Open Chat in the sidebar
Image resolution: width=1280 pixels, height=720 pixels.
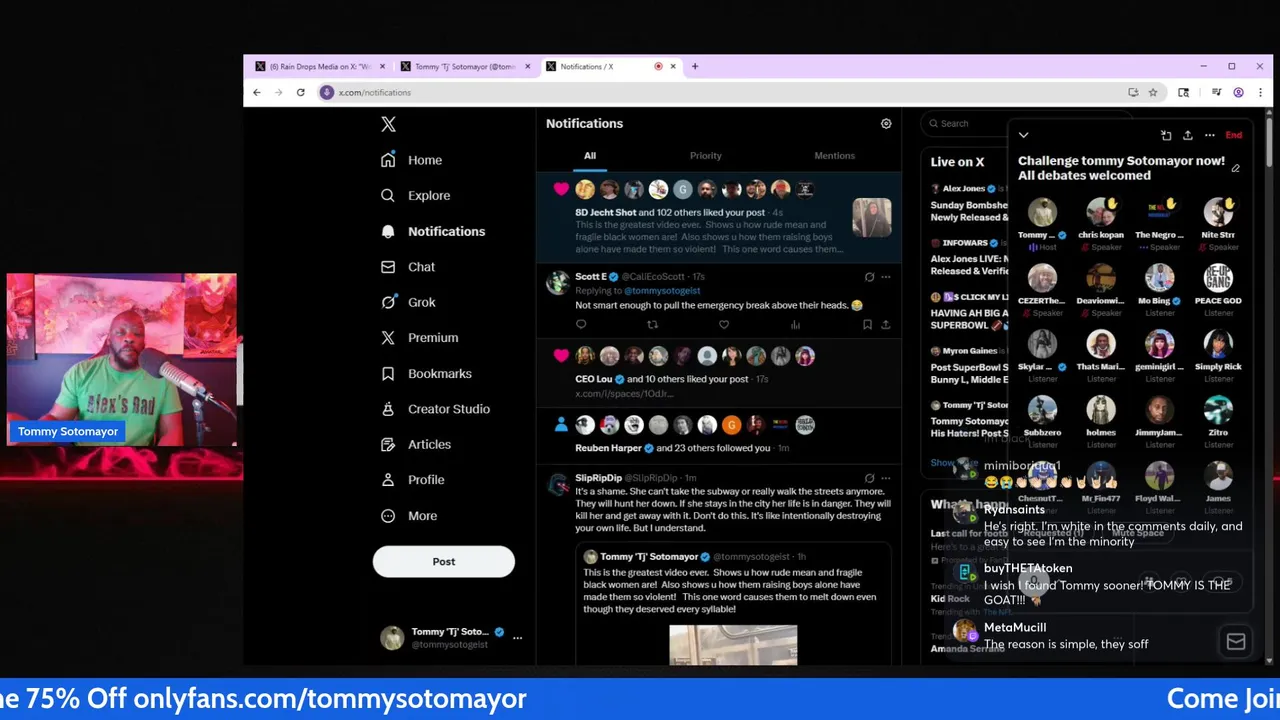tap(407, 267)
